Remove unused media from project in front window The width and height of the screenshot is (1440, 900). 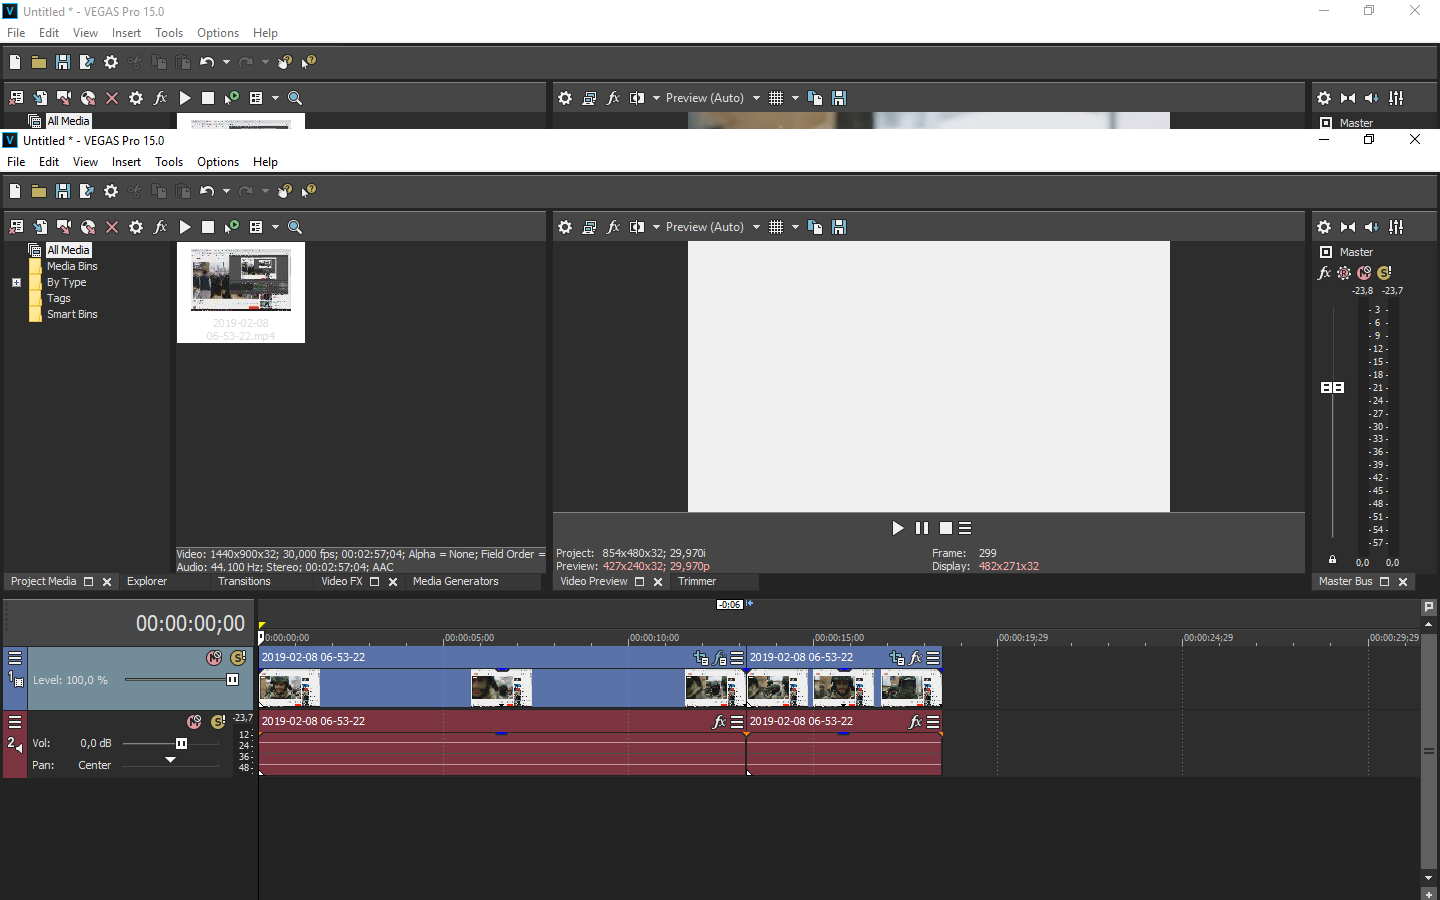coord(16,227)
